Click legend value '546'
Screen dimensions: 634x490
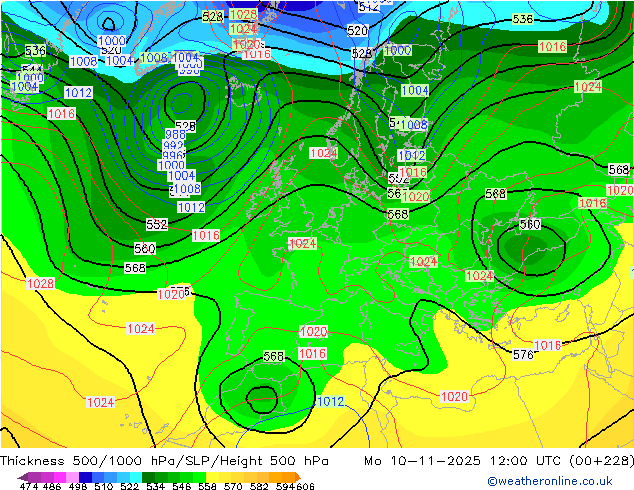pos(182,486)
